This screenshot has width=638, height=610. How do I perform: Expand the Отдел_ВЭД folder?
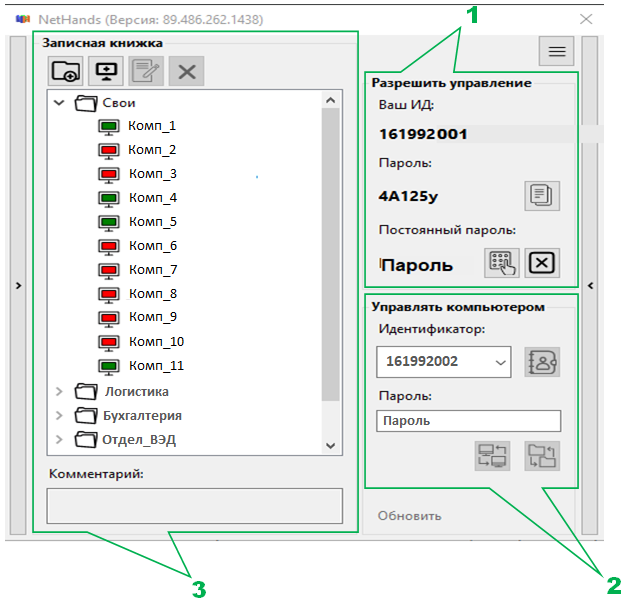(x=59, y=440)
